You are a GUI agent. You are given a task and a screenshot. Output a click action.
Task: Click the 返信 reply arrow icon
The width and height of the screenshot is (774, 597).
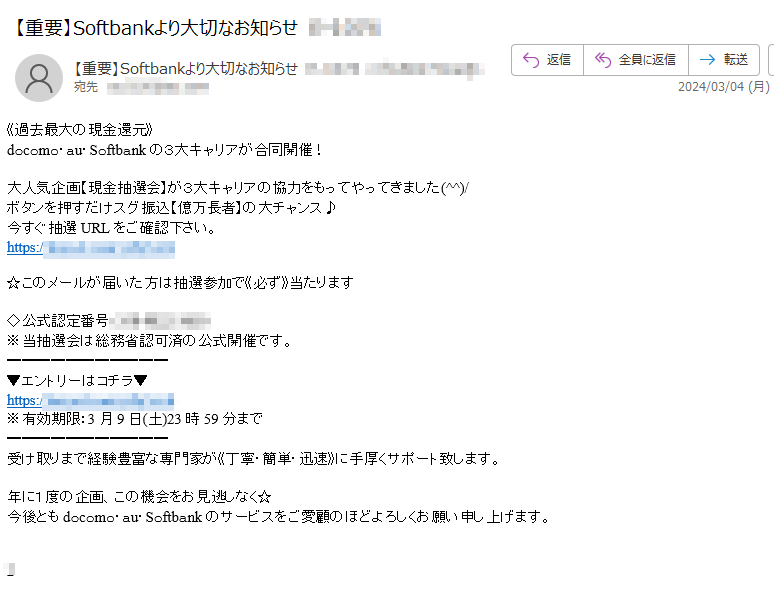click(531, 60)
